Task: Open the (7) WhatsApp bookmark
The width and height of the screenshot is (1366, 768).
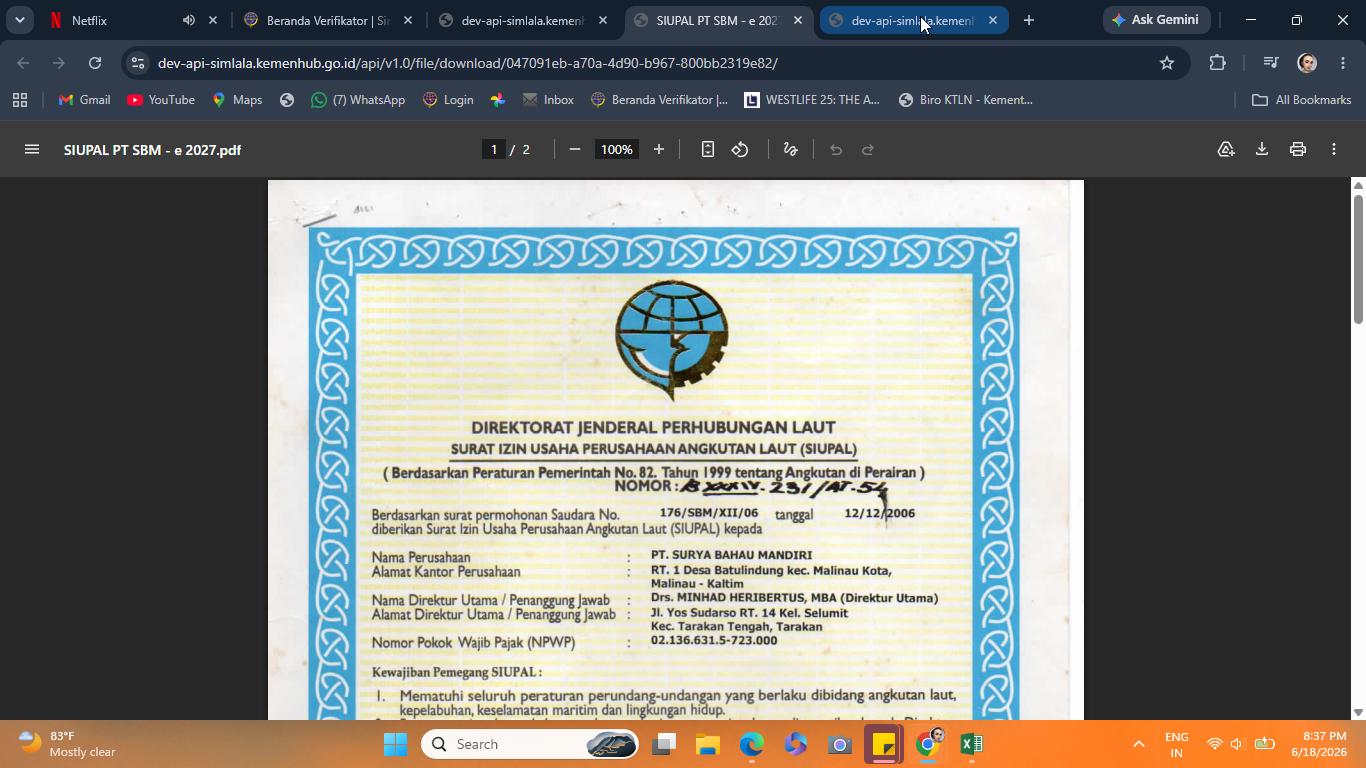Action: click(x=358, y=100)
